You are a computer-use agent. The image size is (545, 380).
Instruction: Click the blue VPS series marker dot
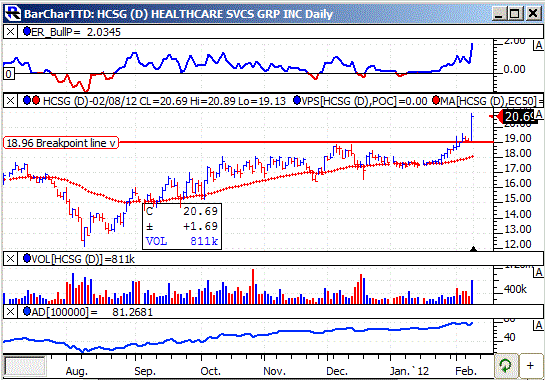tap(297, 100)
